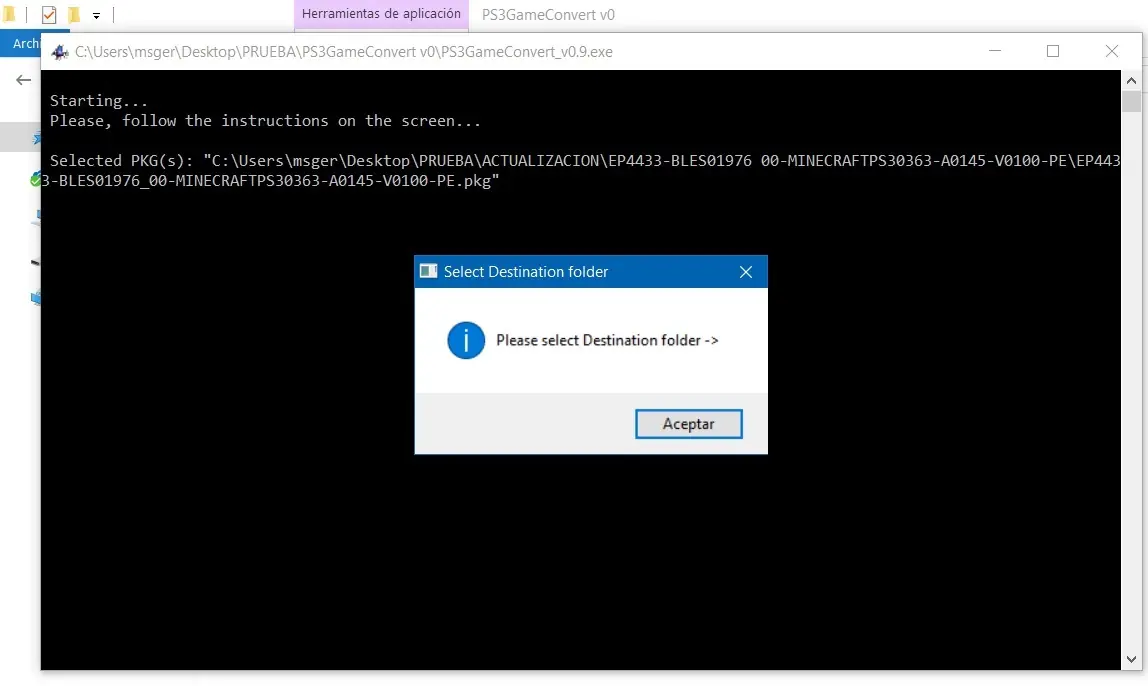Click the 'Please select Destination folder ->' message
The image size is (1148, 686).
click(x=607, y=340)
